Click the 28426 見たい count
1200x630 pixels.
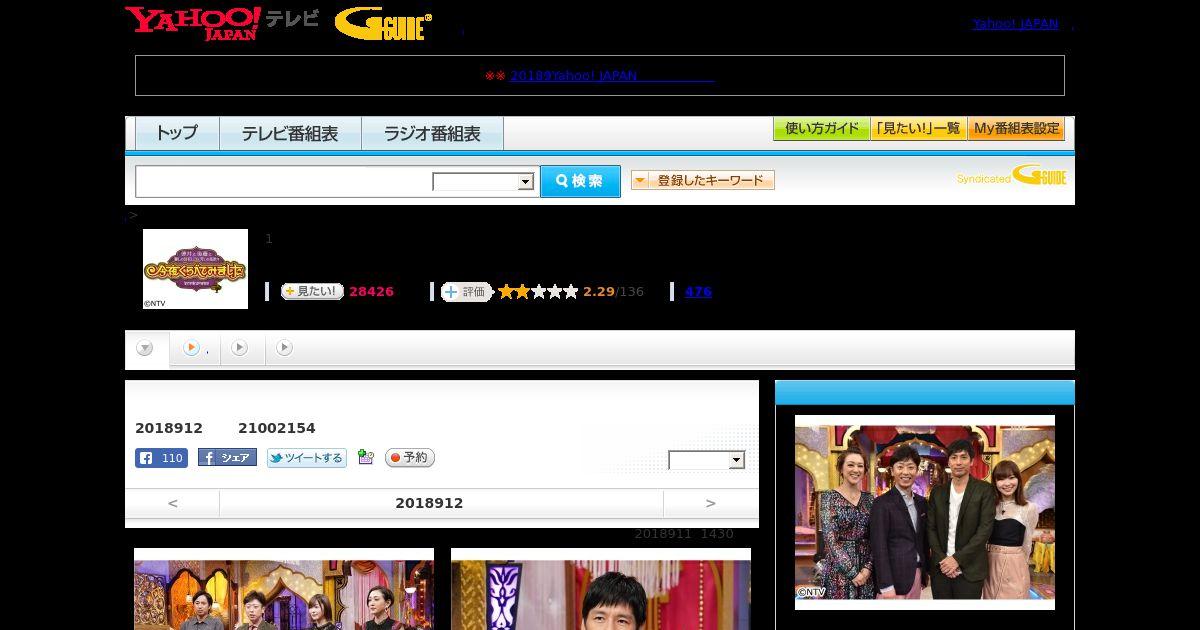(371, 291)
